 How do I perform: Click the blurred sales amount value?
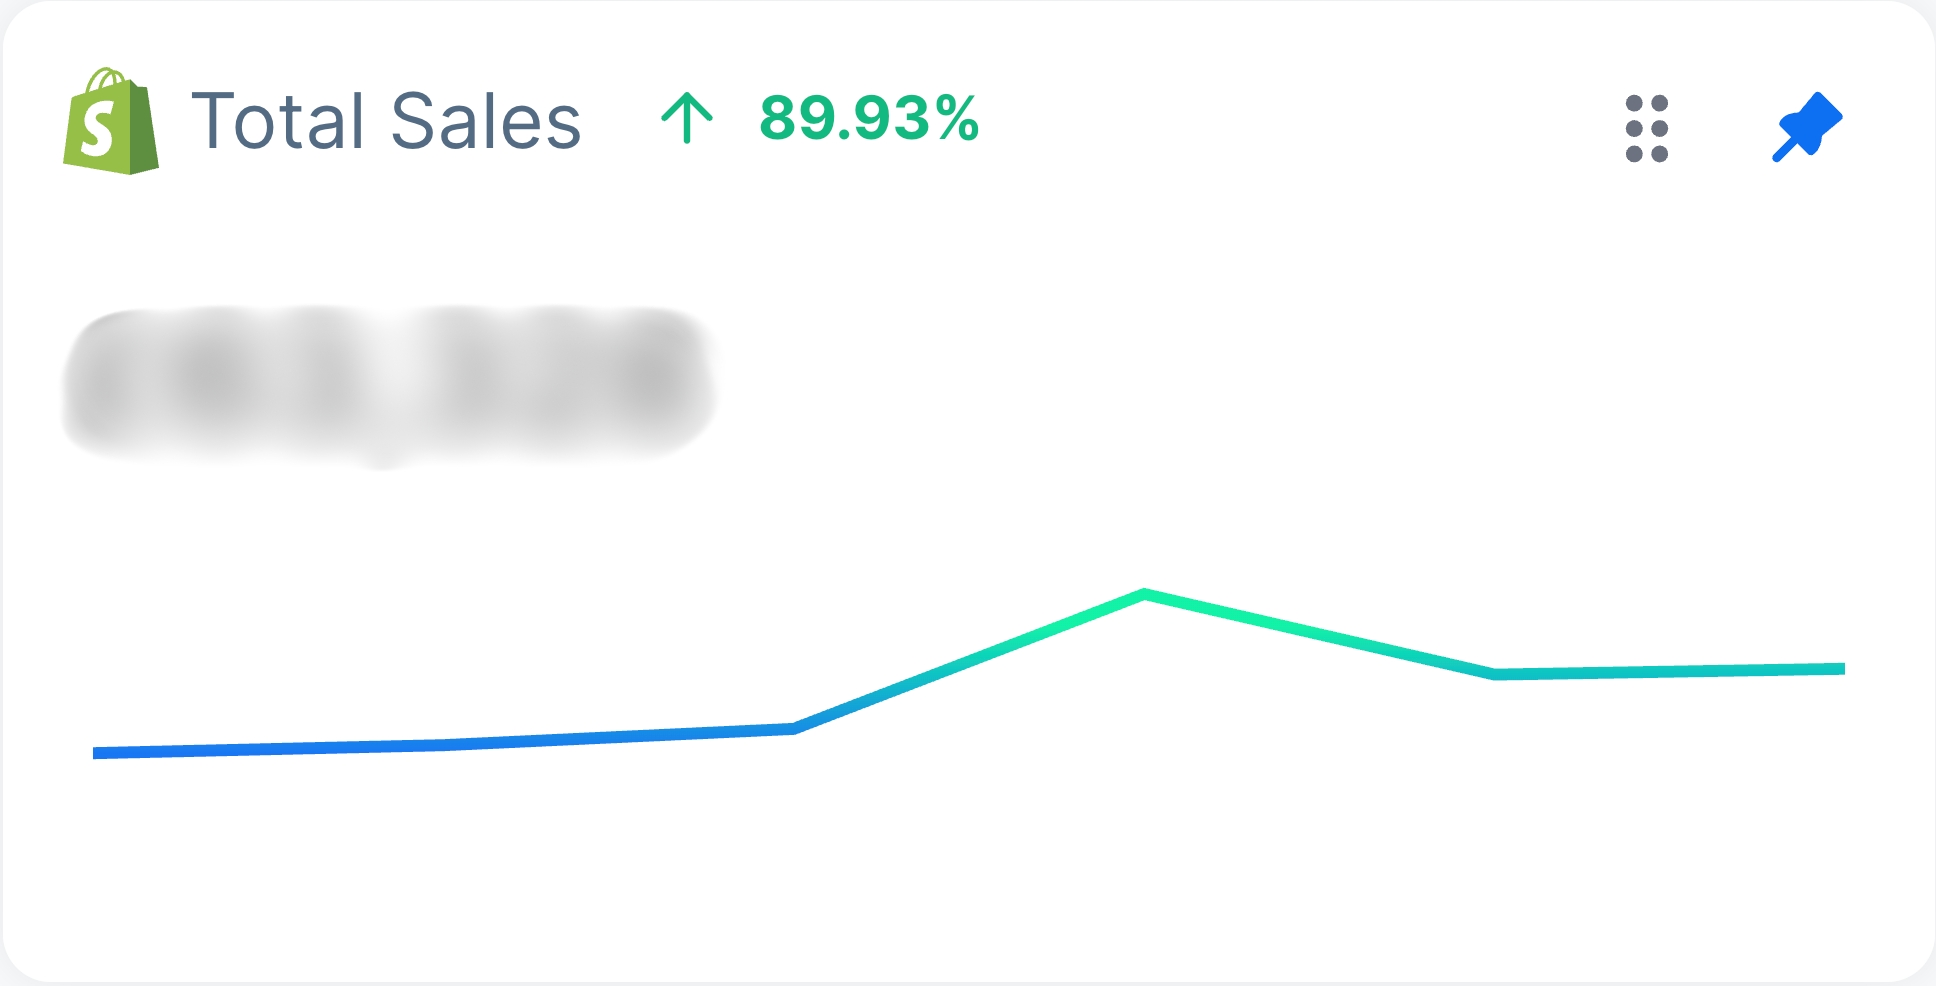[x=389, y=385]
